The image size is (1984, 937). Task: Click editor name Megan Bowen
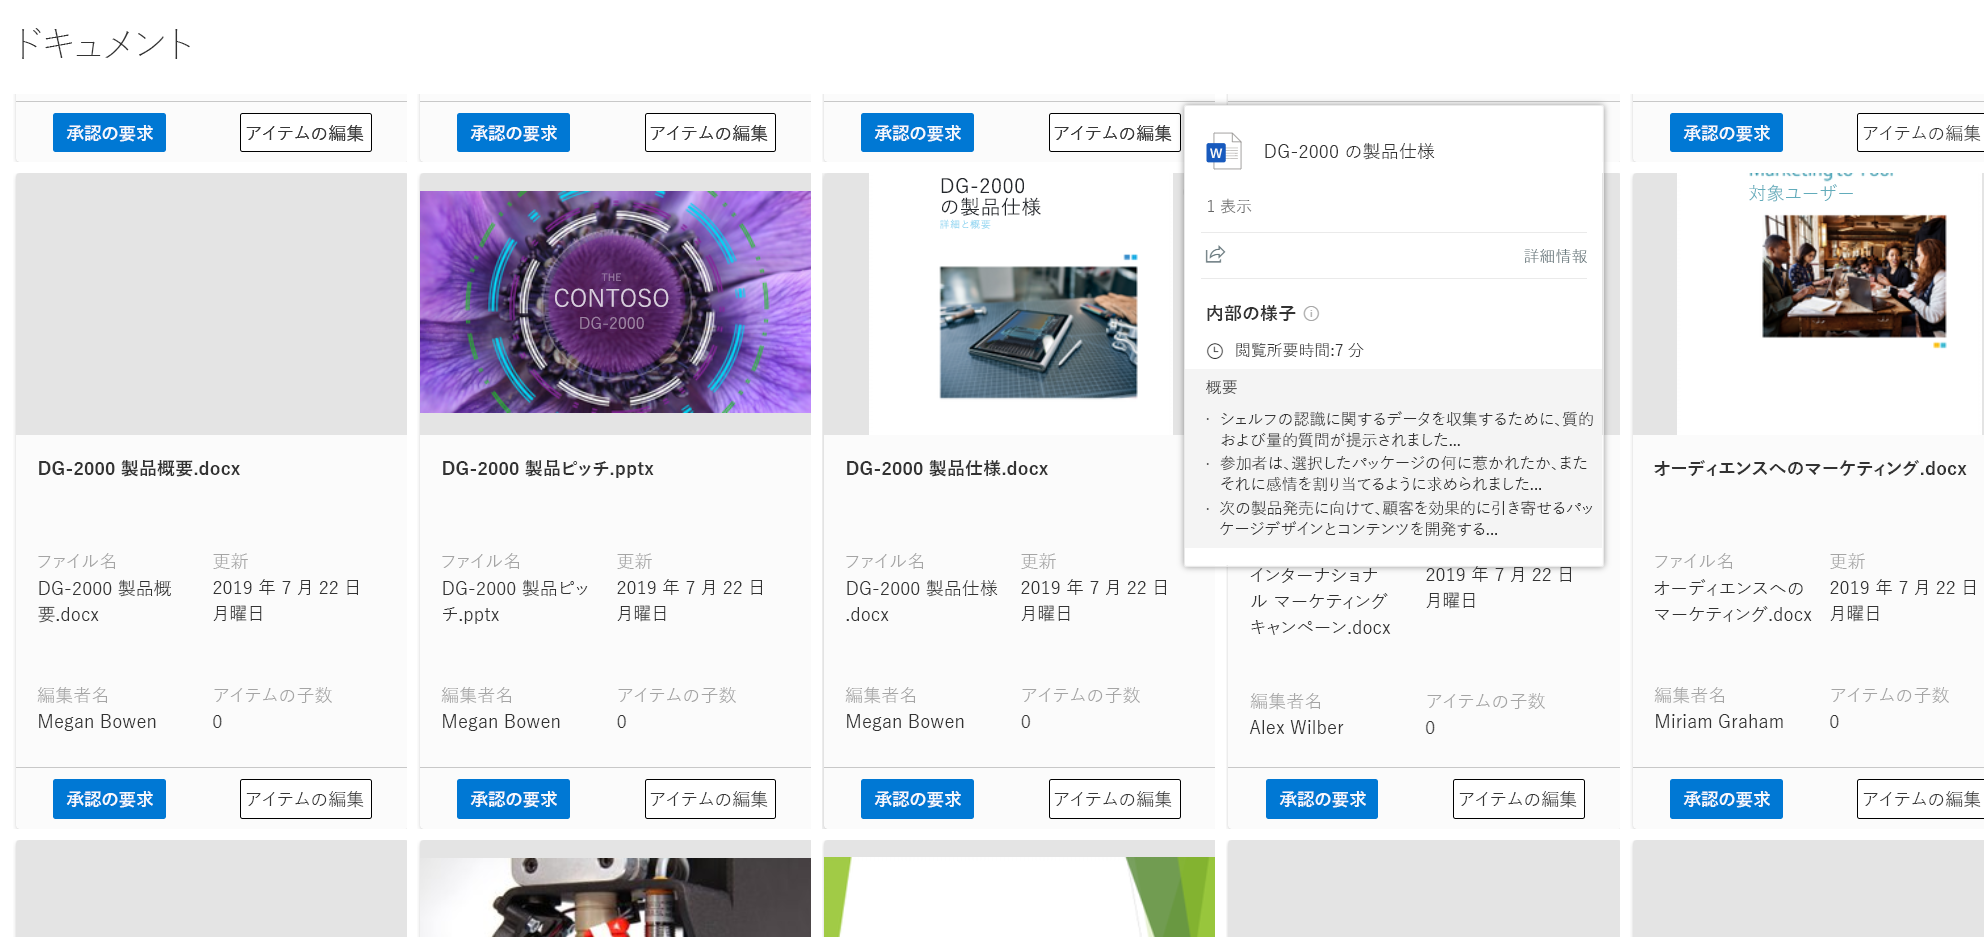pos(97,721)
